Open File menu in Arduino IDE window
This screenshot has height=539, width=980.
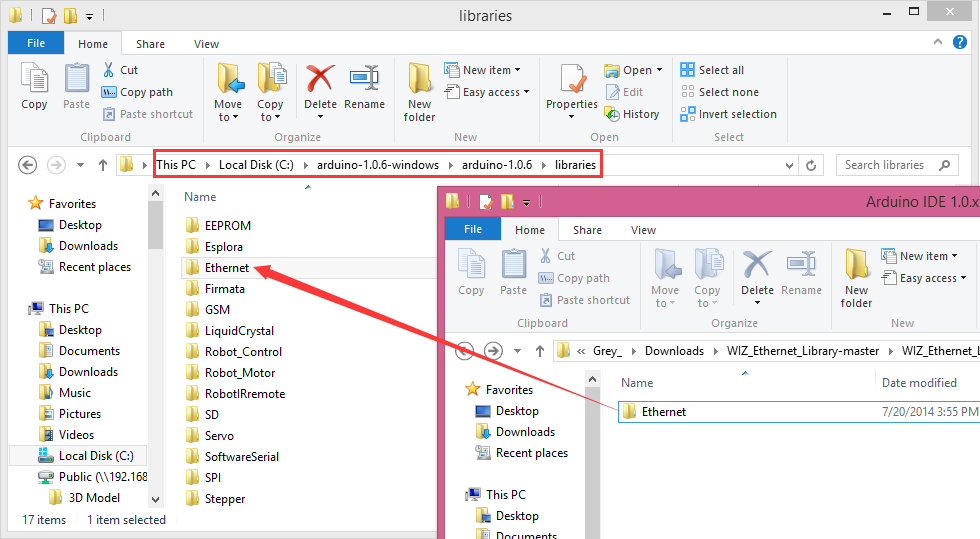click(x=472, y=229)
